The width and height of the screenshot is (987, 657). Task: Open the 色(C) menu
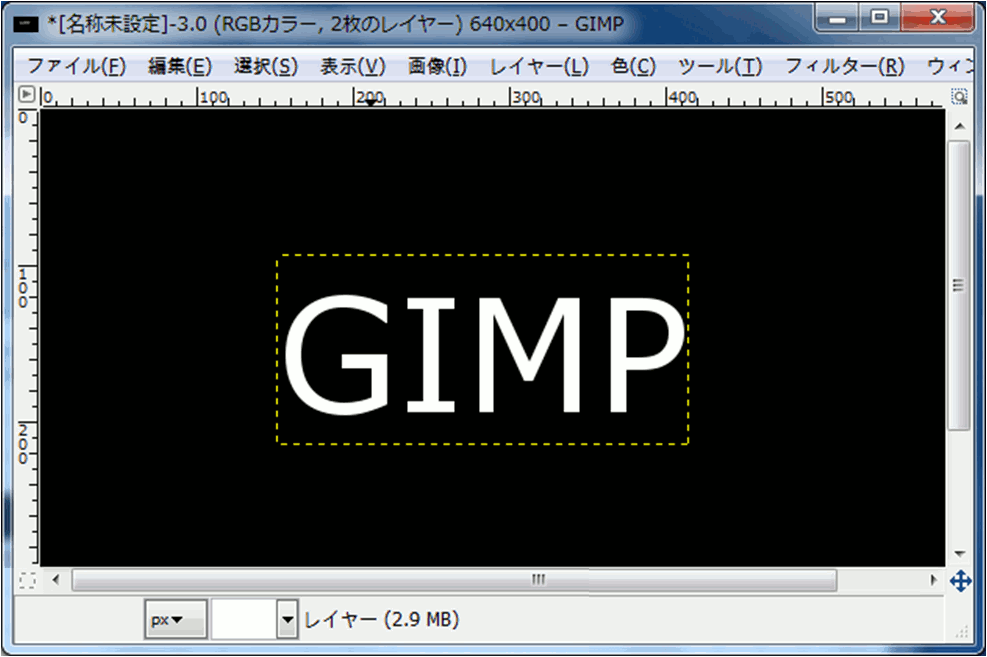633,67
